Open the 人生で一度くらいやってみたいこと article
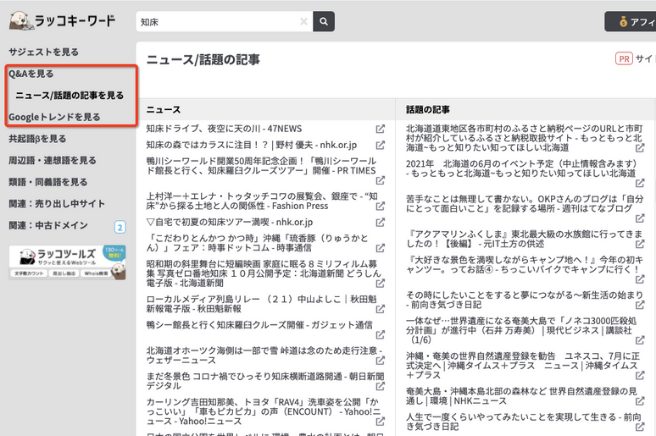This screenshot has height=436, width=656. coord(523,422)
